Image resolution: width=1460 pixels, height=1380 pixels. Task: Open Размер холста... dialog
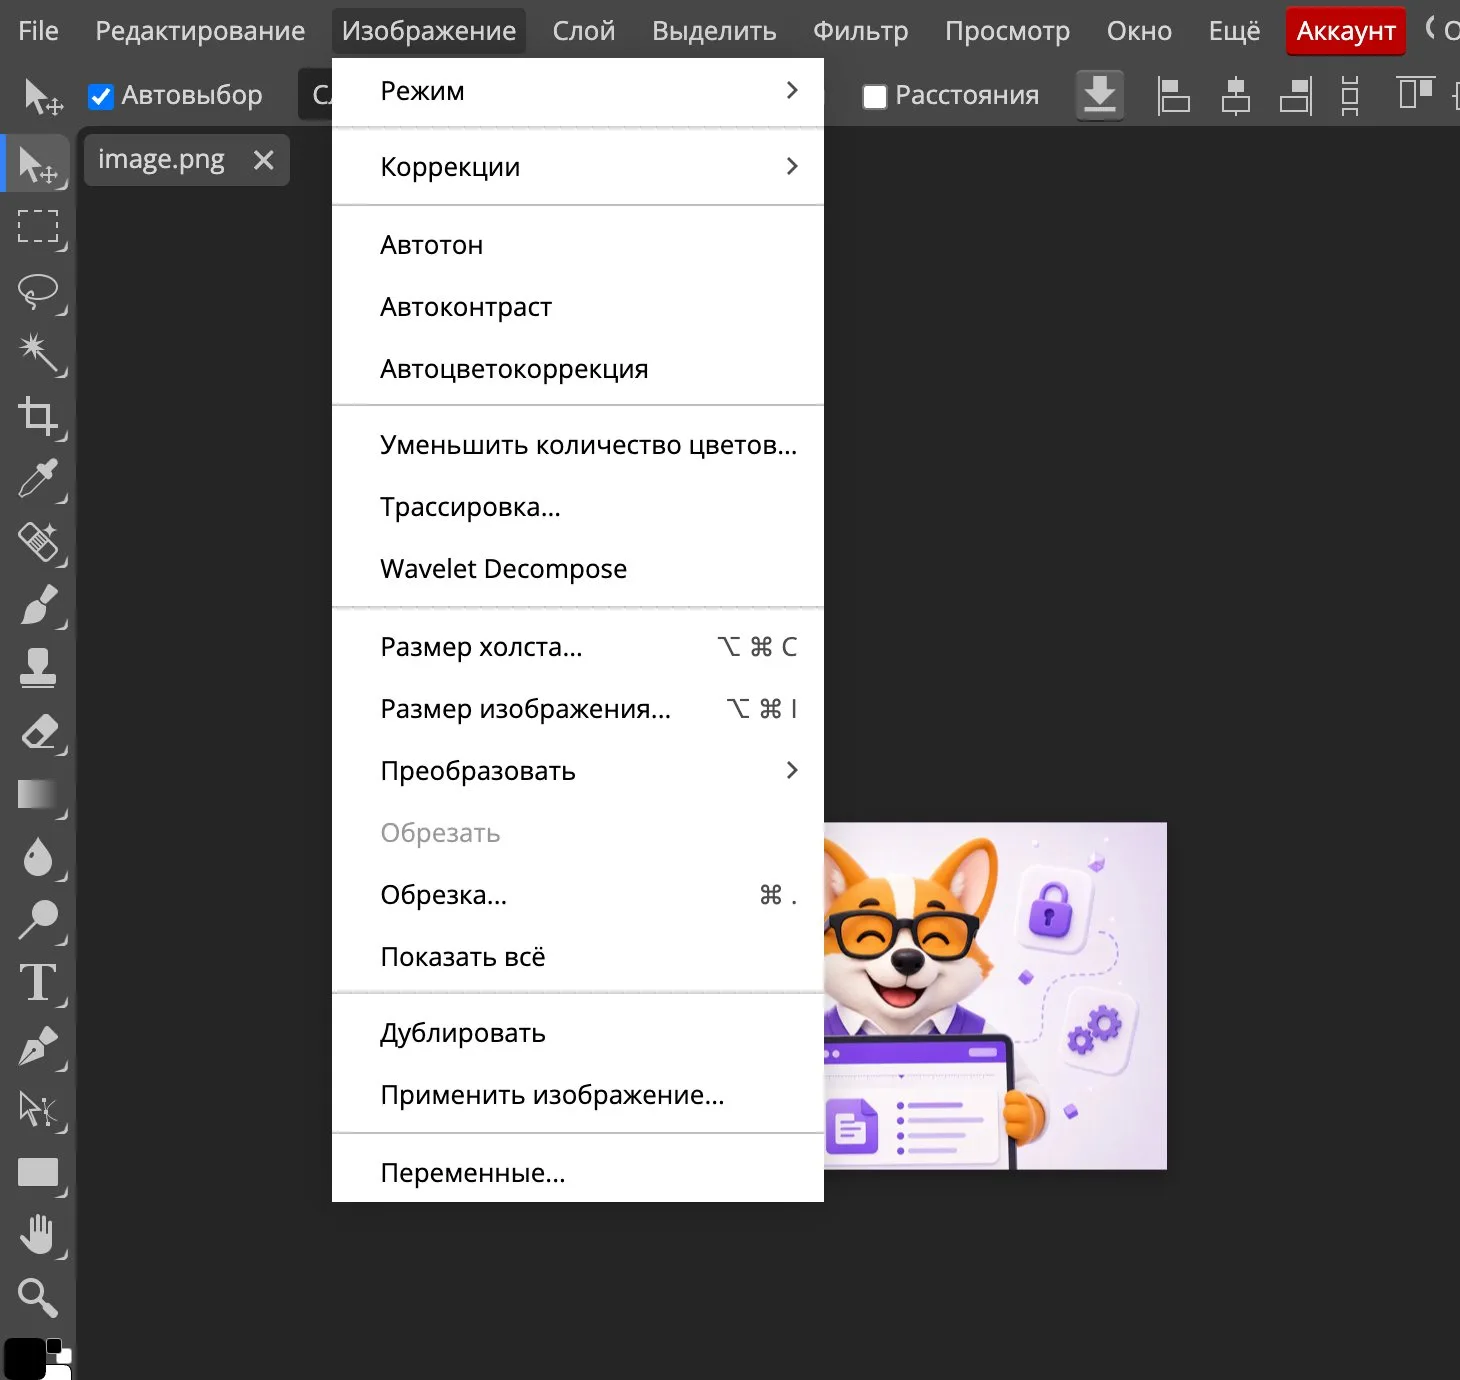[x=578, y=647]
